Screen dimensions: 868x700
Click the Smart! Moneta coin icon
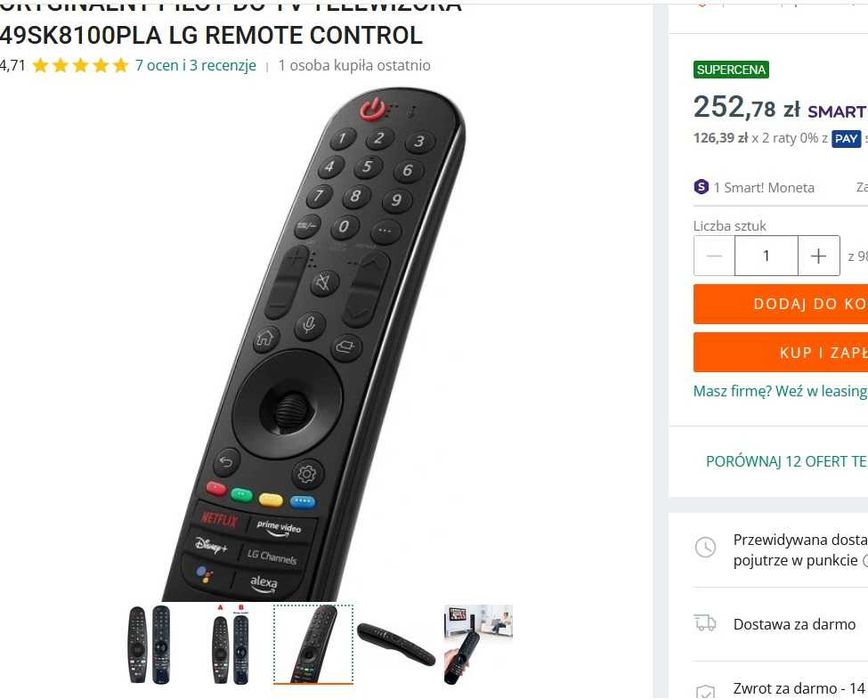point(701,187)
